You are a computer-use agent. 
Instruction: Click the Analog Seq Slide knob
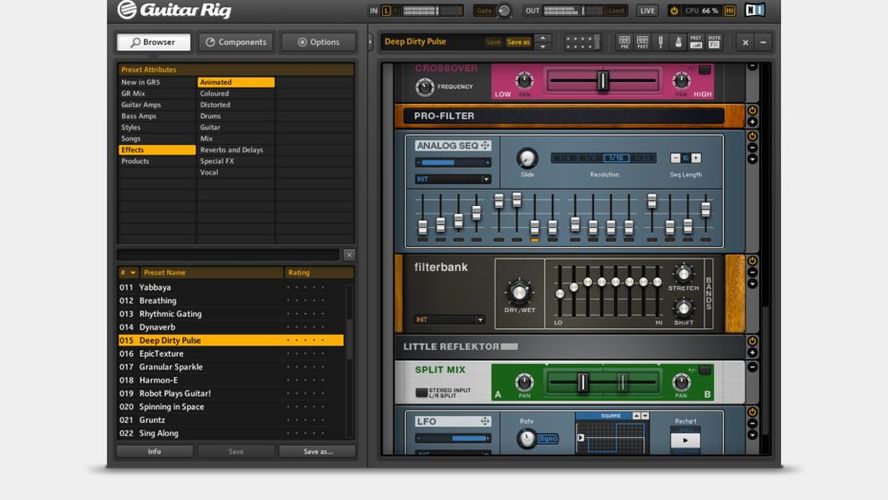[x=527, y=159]
